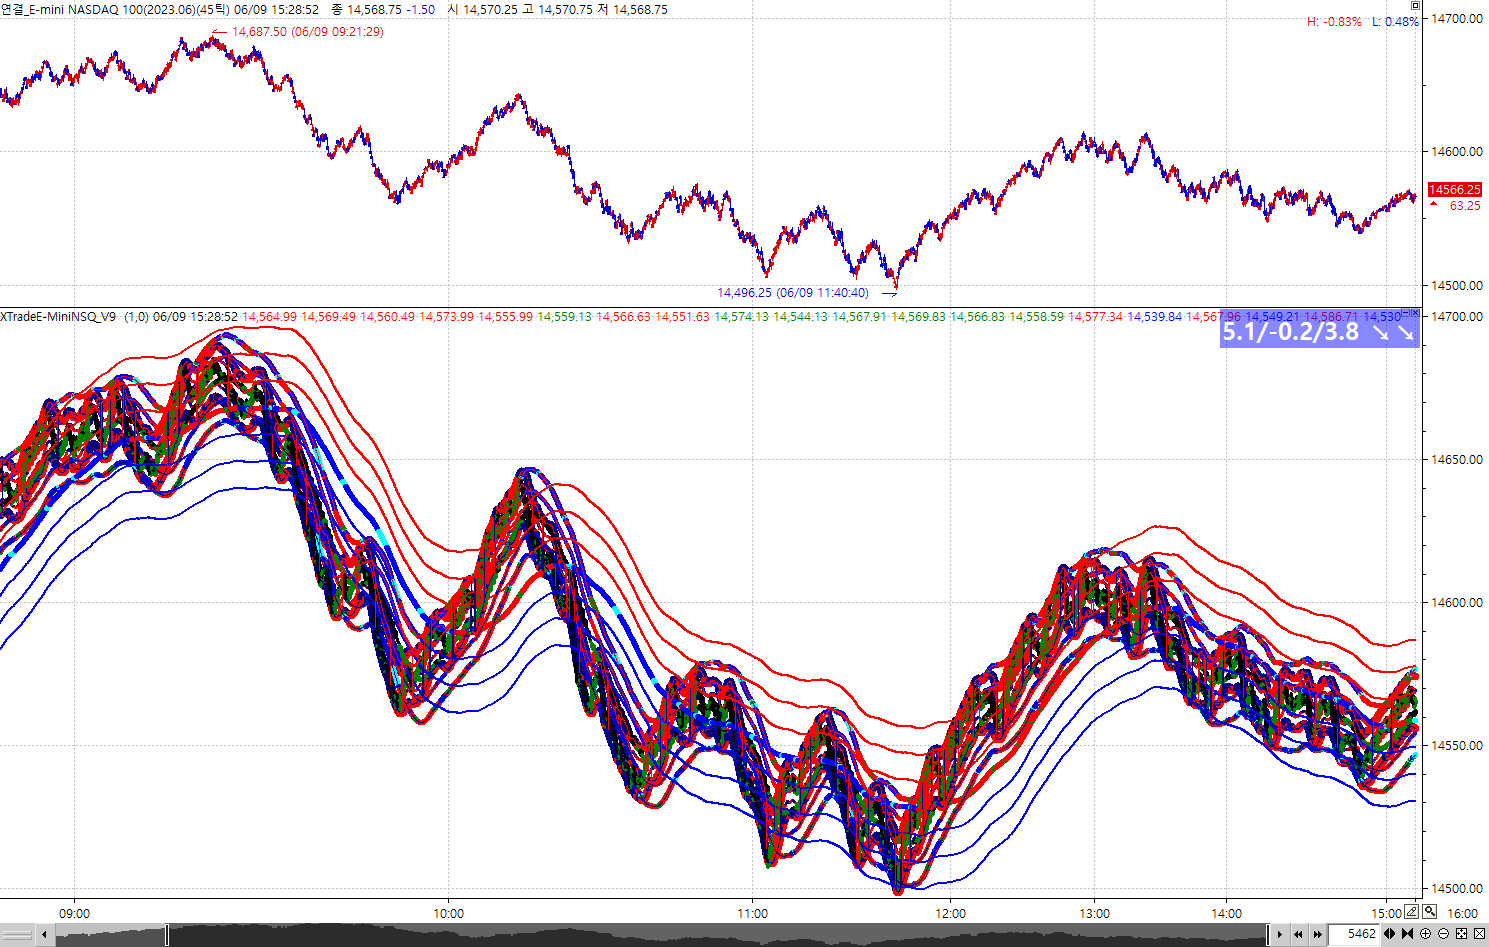Click the high label 14,687.50 (06/09 09:21:29)
1489x947 pixels.
pyautogui.click(x=307, y=32)
